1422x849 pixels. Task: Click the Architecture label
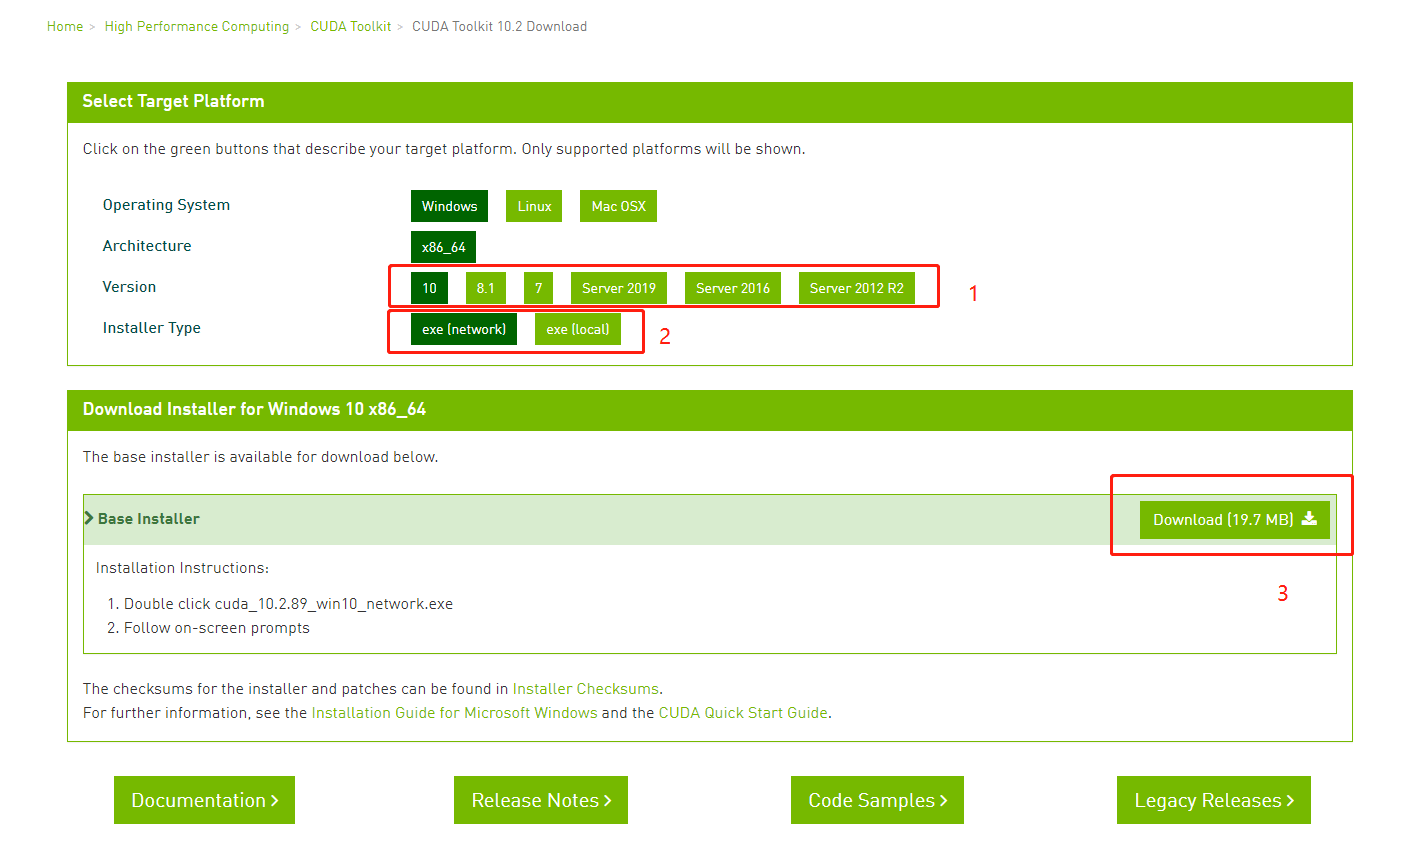(146, 246)
